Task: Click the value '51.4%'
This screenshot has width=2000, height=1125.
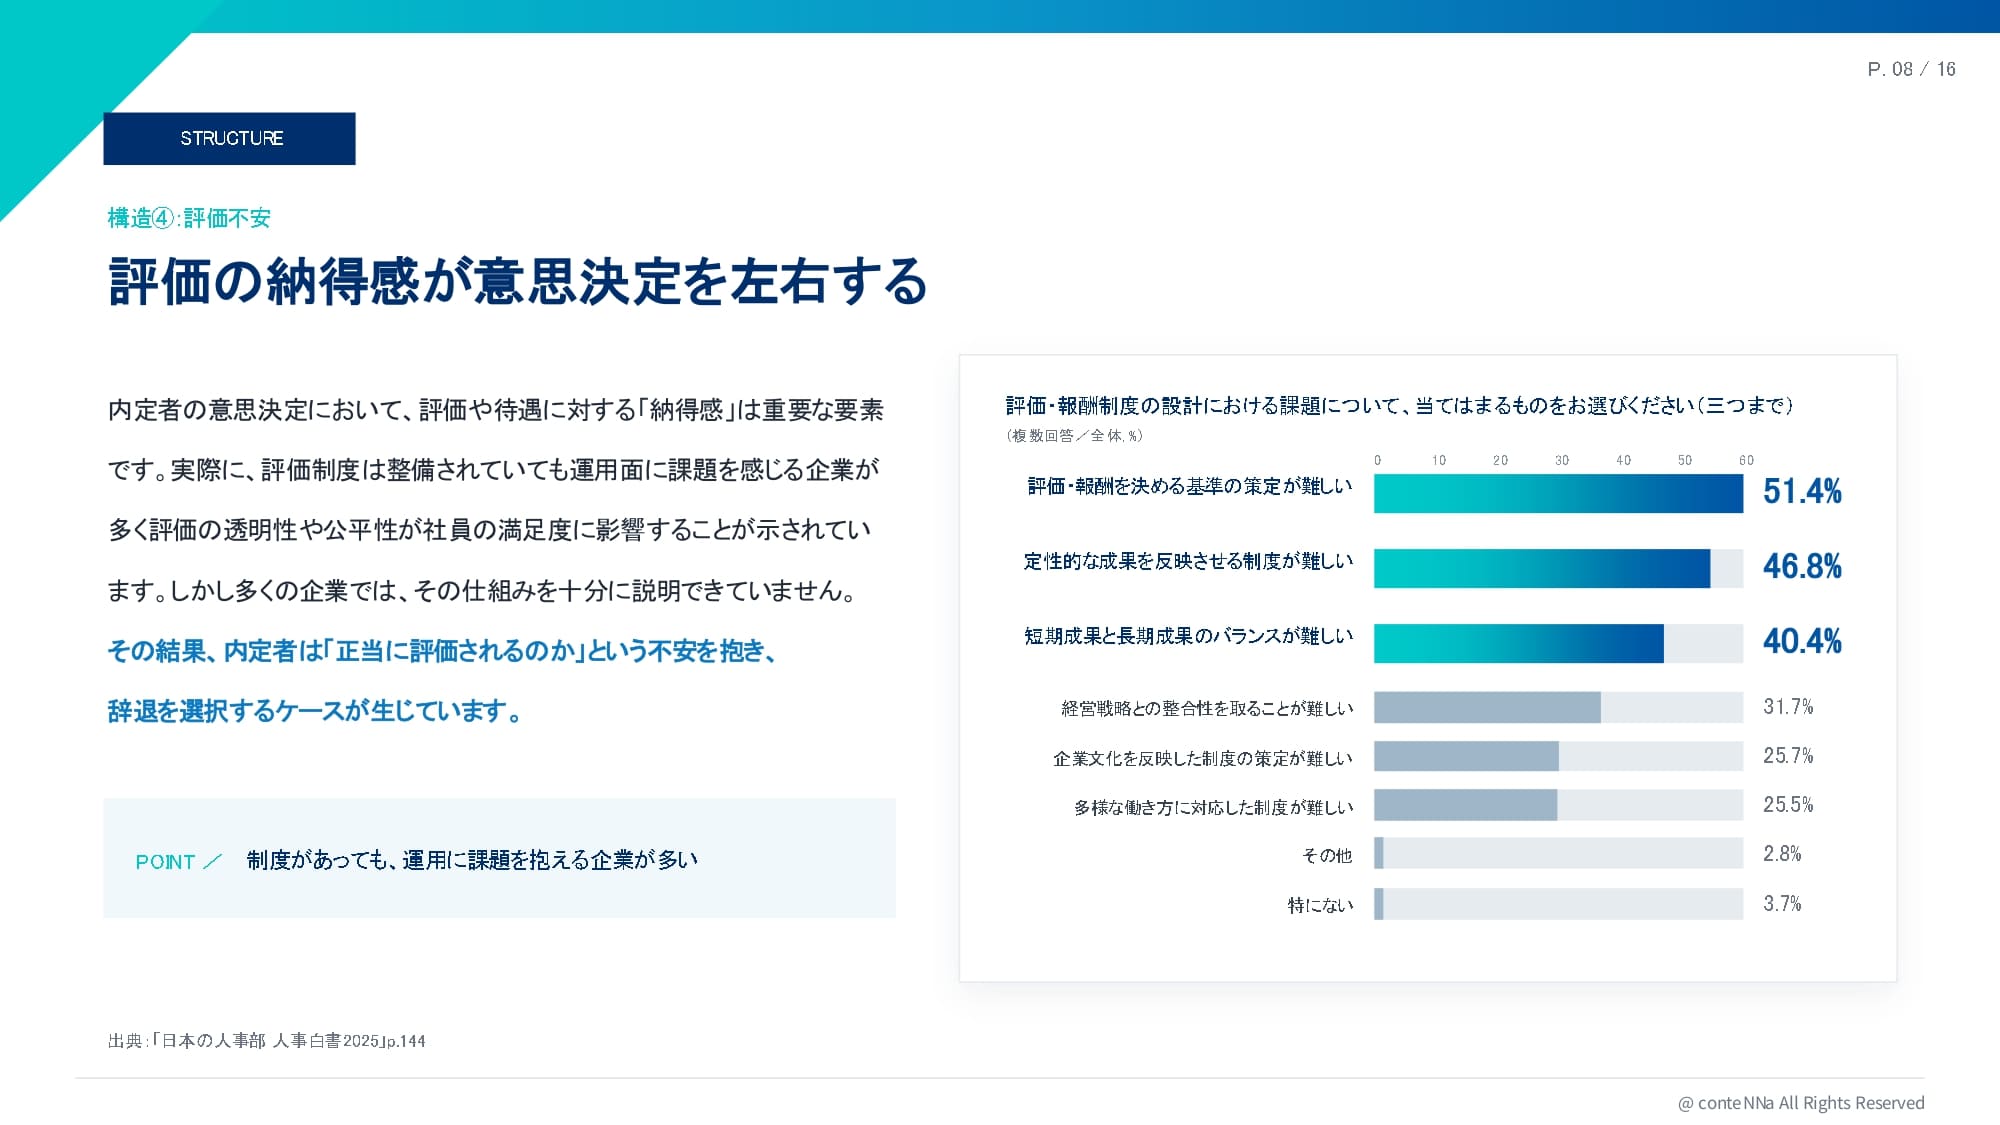Action: click(1802, 491)
